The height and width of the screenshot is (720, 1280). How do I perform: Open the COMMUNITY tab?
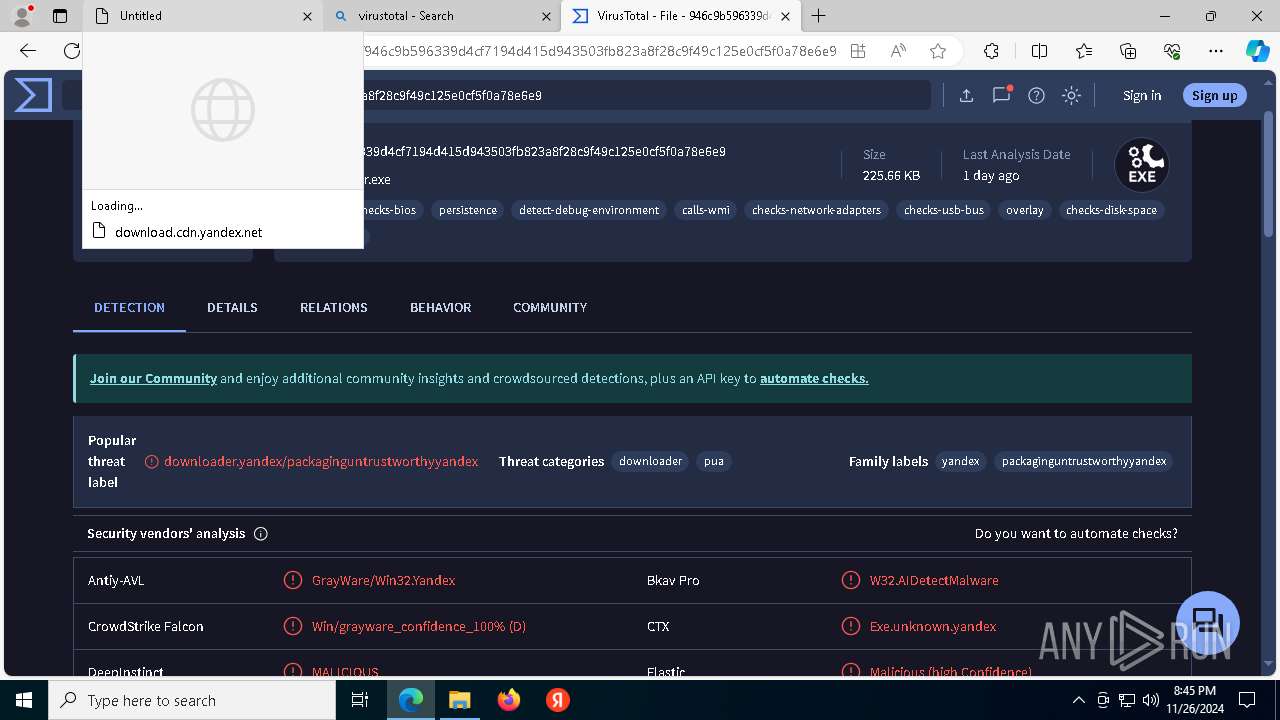[550, 307]
